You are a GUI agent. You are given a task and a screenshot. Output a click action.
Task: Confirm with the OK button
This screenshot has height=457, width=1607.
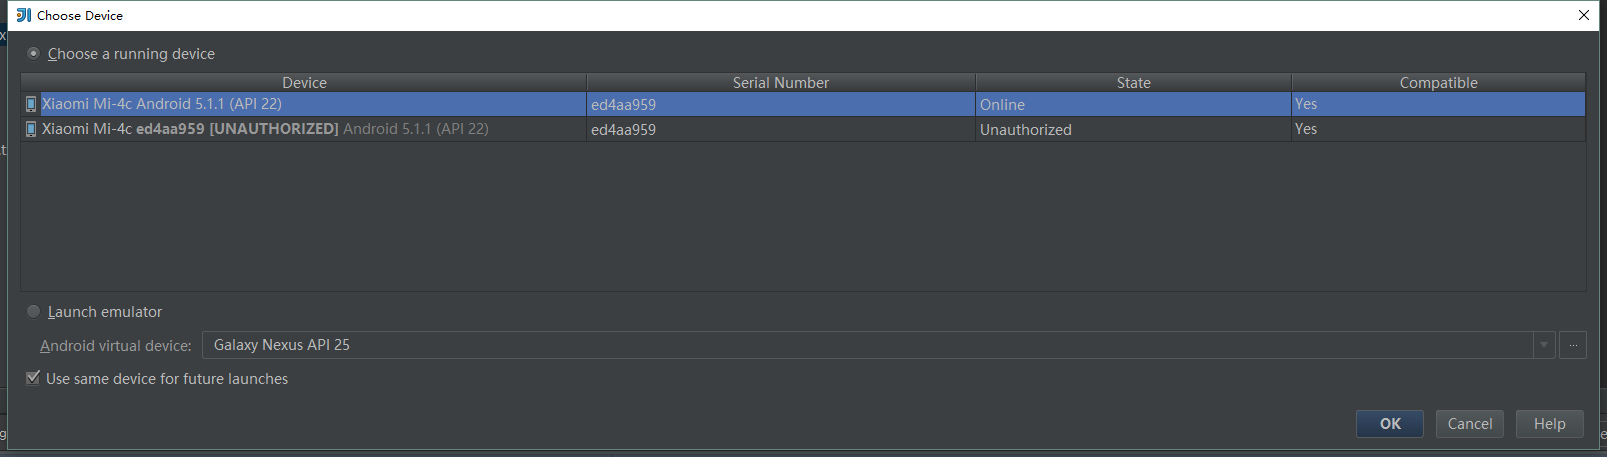point(1390,424)
